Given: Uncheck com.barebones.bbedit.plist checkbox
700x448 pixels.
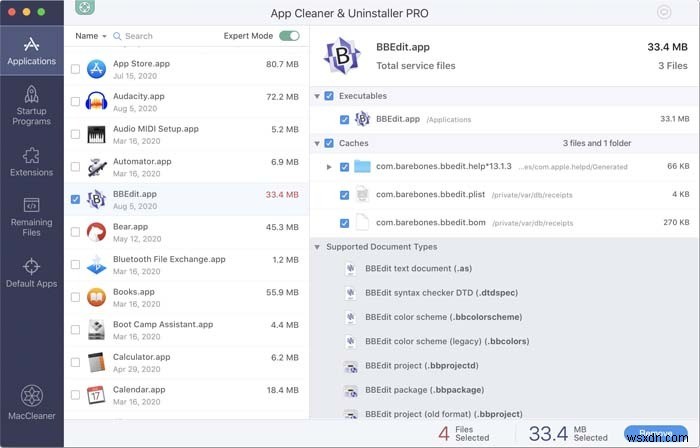Looking at the screenshot, I should pyautogui.click(x=344, y=195).
